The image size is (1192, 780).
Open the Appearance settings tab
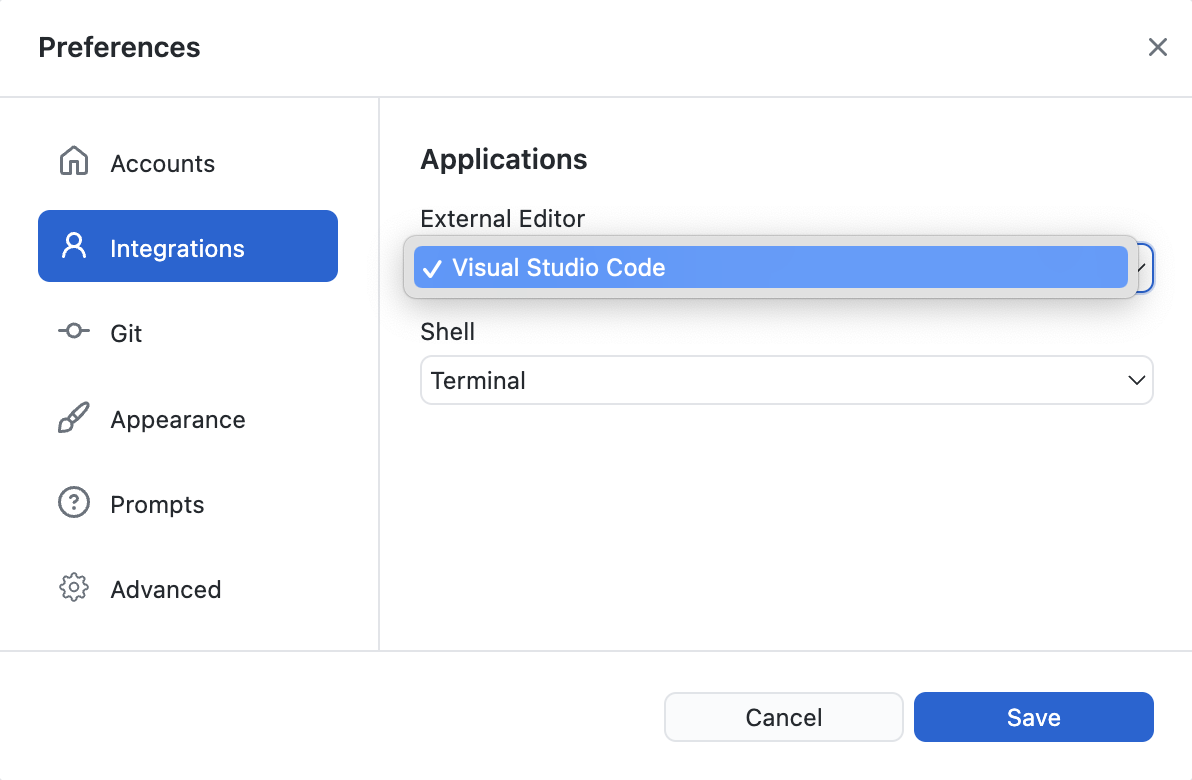pos(188,418)
